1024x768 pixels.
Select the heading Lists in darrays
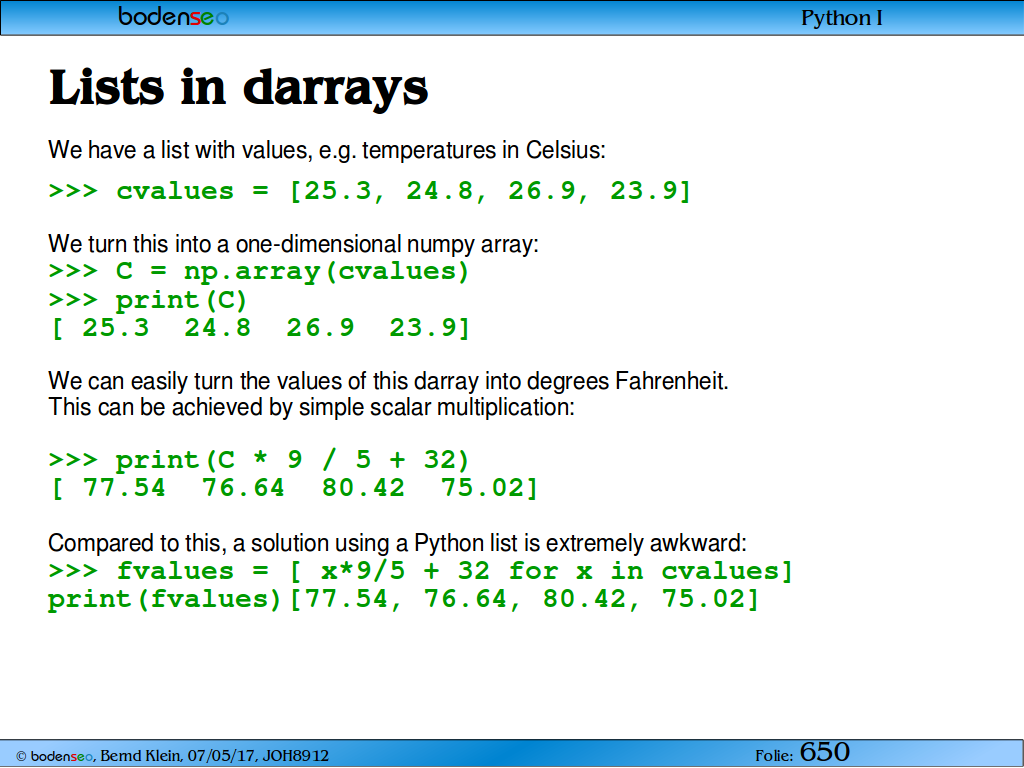[x=238, y=88]
